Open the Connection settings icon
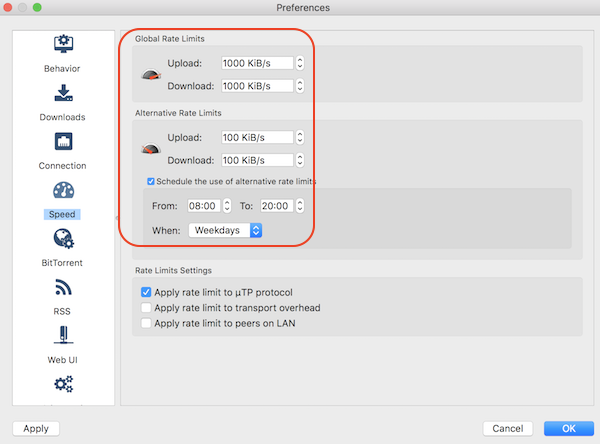Image resolution: width=600 pixels, height=444 pixels. coord(62,142)
